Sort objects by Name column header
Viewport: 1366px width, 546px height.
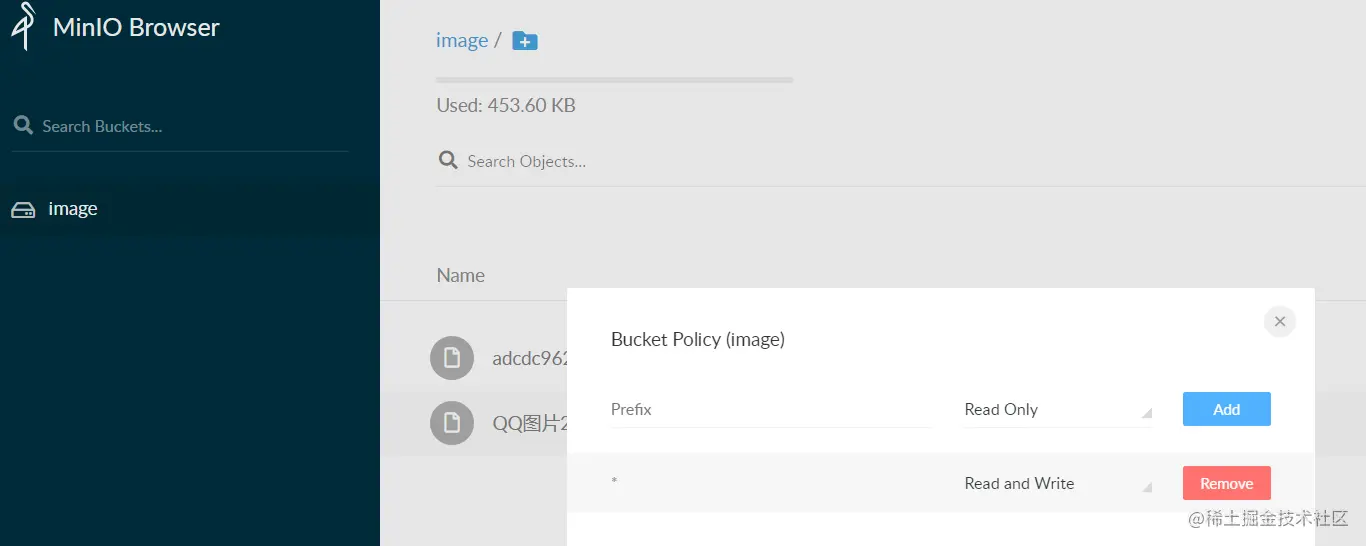[461, 275]
